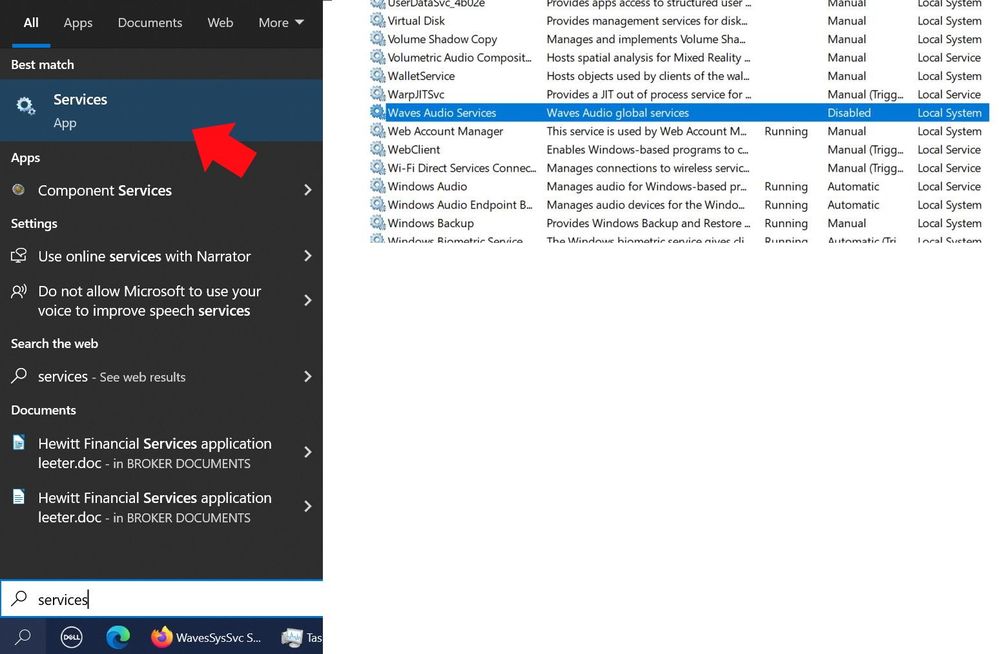Expand the 'services' web results chevron
This screenshot has width=999, height=654.
coord(307,377)
